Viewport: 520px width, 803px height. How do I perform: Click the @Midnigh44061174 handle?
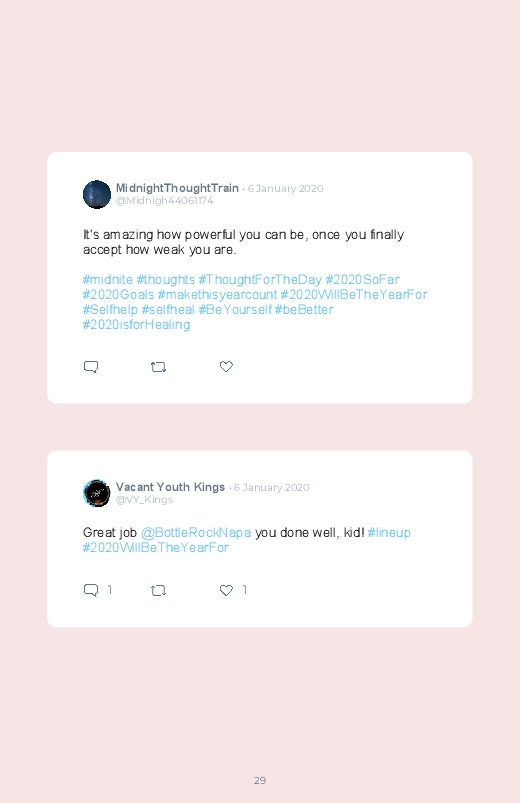point(164,201)
